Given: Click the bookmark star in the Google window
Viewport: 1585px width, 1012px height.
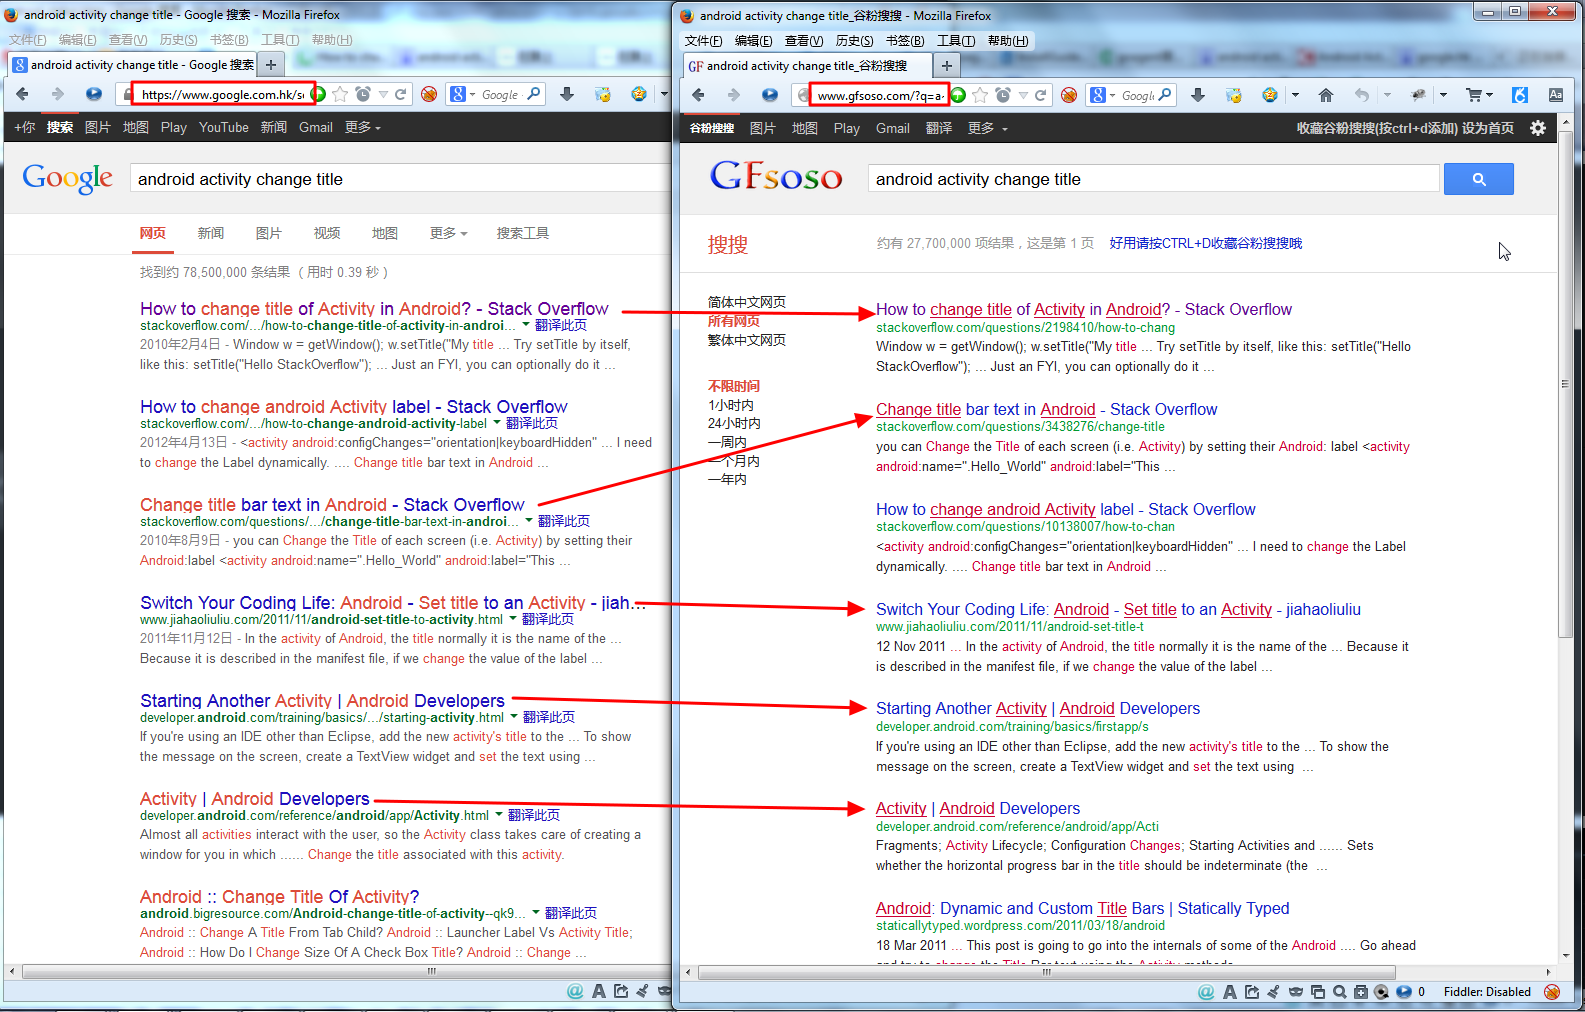Looking at the screenshot, I should (x=340, y=94).
